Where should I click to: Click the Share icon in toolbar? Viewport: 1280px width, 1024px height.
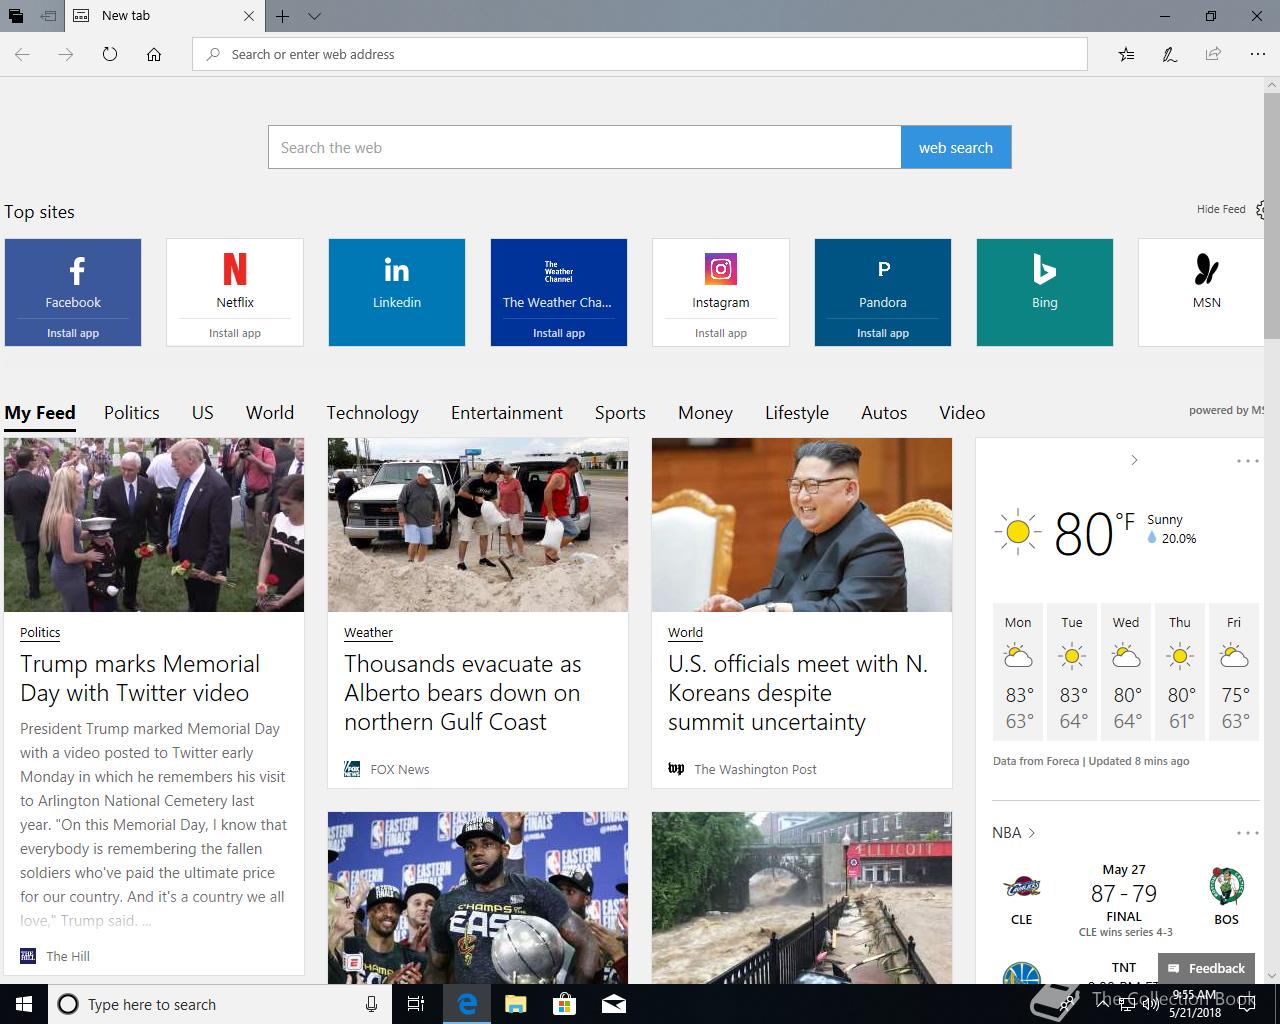pos(1213,54)
